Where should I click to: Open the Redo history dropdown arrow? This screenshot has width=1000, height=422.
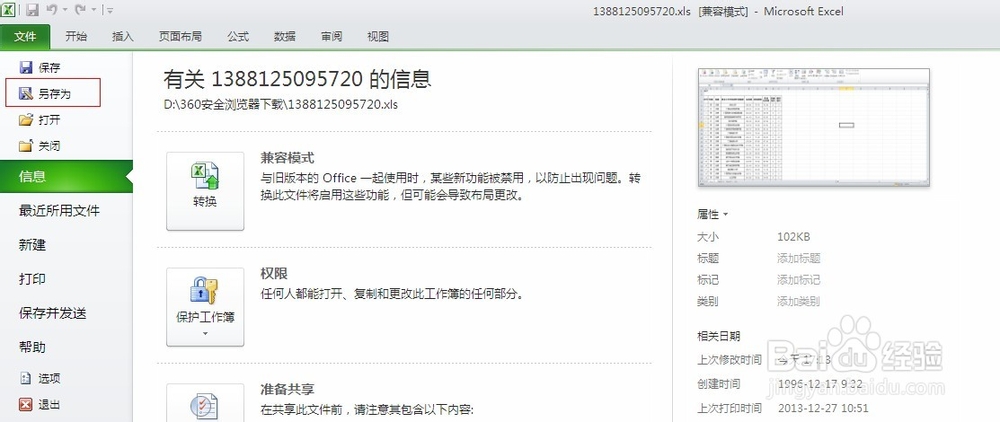(94, 10)
